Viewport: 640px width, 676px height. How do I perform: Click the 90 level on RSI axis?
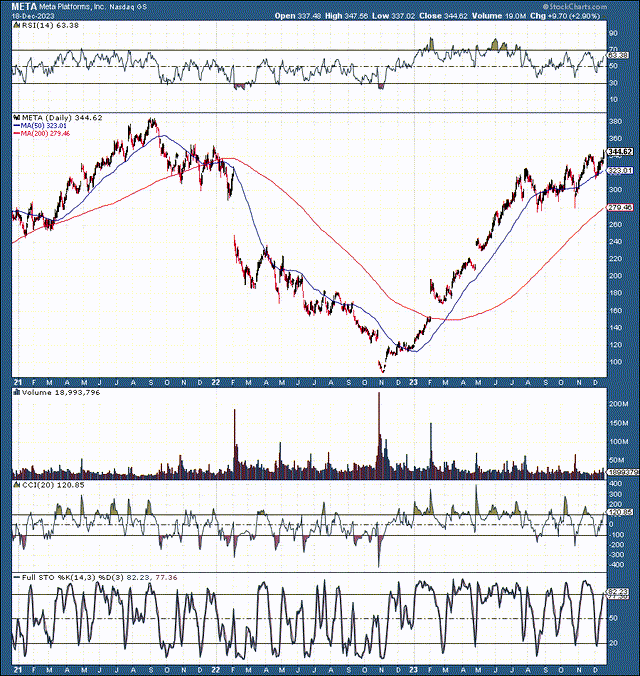pos(613,33)
